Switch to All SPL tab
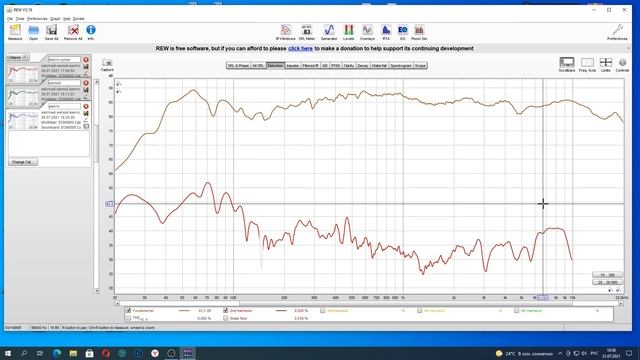 [258, 65]
